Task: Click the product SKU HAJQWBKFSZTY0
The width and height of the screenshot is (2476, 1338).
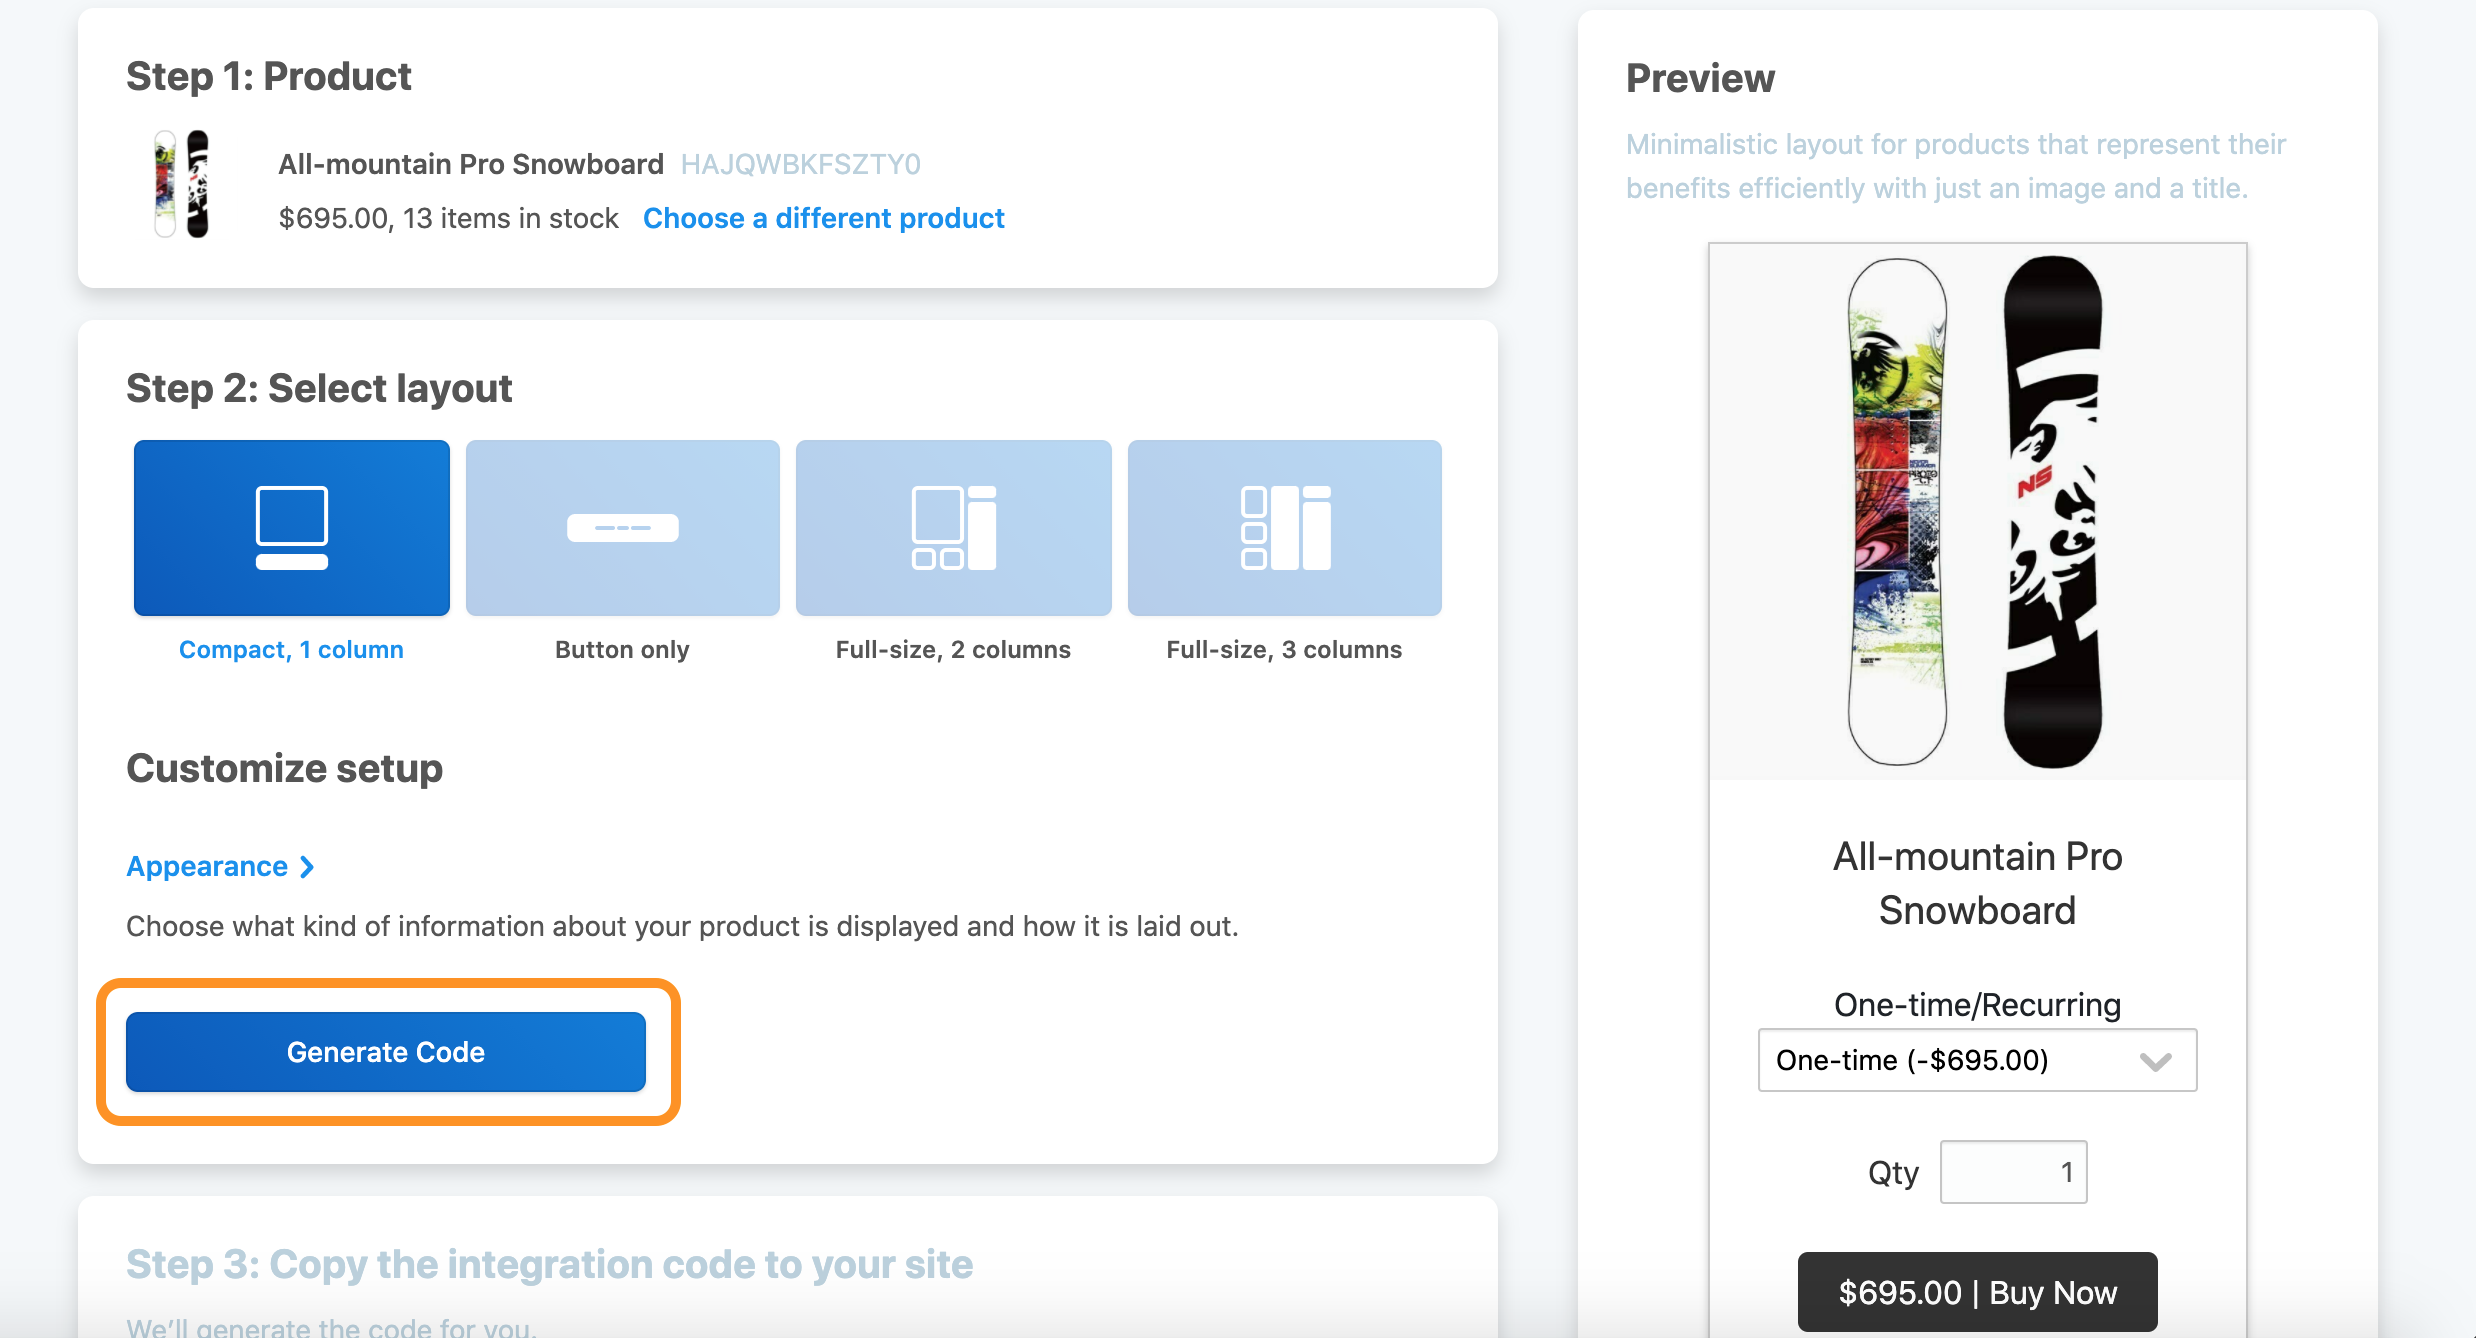Action: point(801,164)
